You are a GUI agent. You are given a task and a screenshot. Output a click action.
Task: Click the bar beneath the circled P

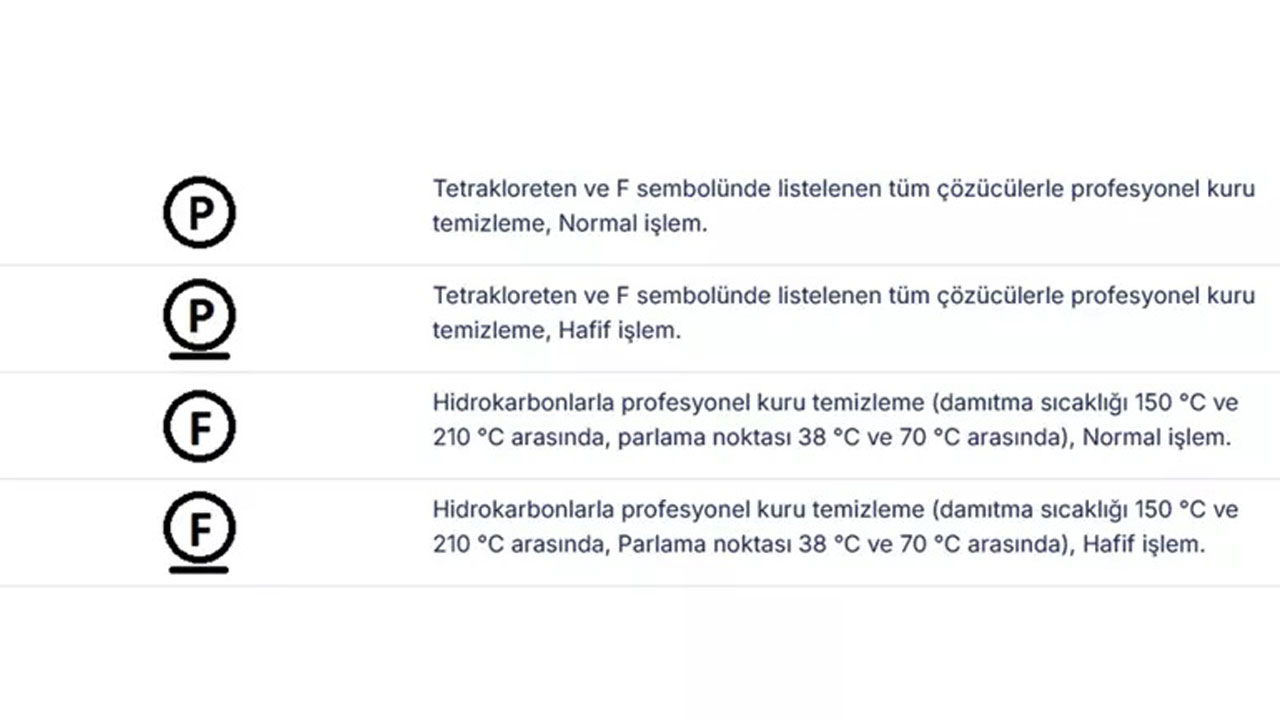(x=199, y=355)
